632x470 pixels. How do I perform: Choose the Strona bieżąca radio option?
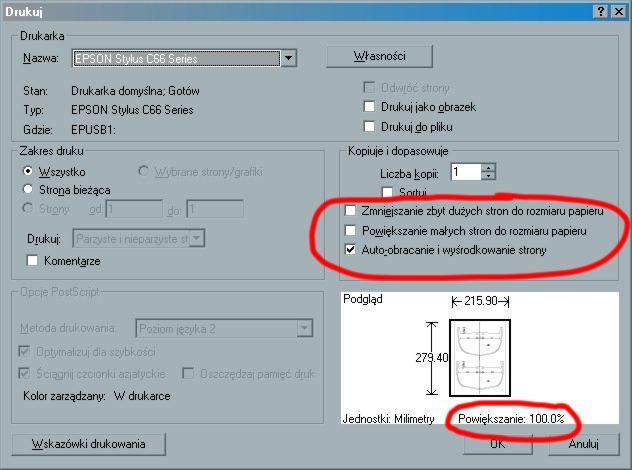click(29, 190)
